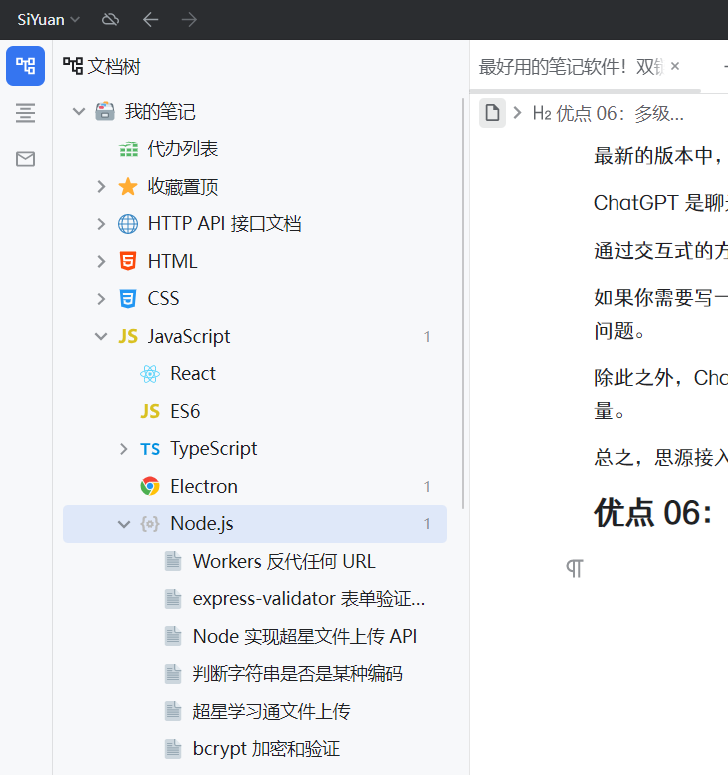Viewport: 728px width, 775px height.
Task: Go back with the left arrow
Action: (x=150, y=20)
